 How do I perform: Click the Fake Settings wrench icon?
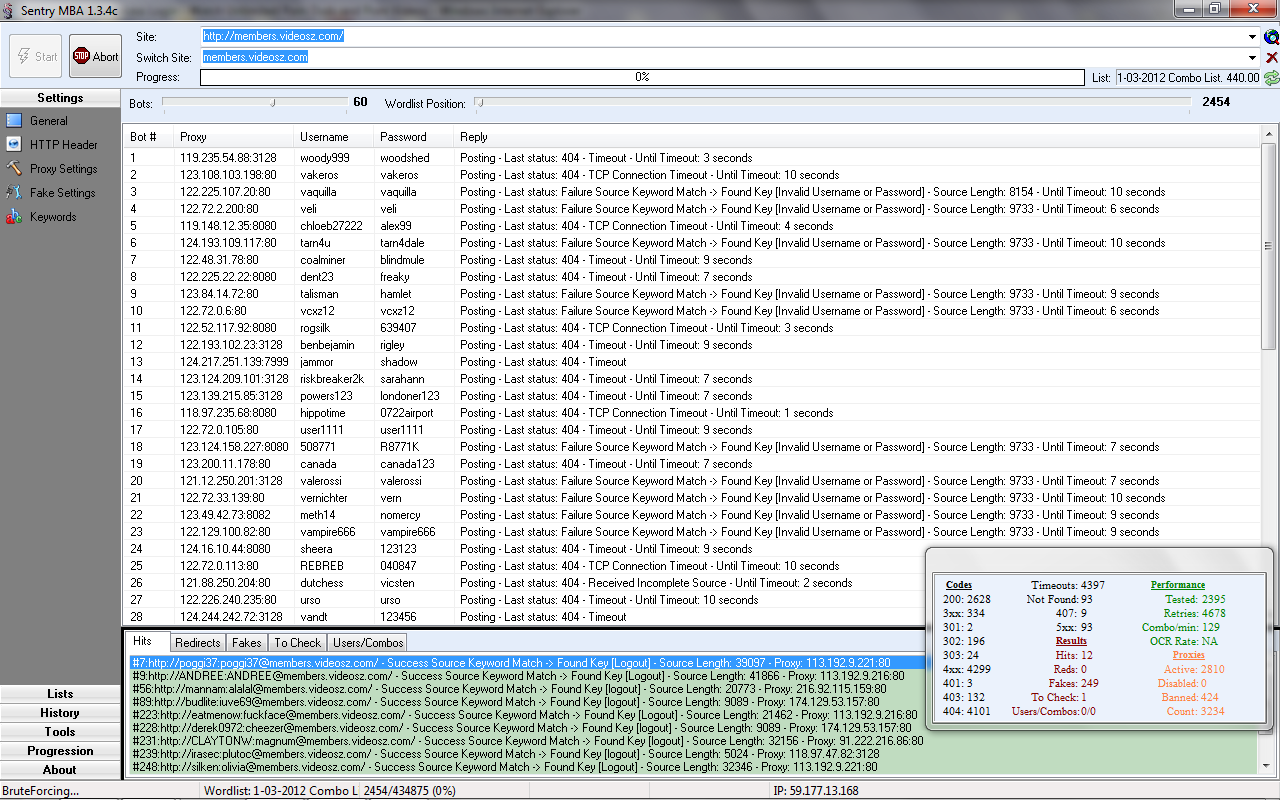(14, 193)
